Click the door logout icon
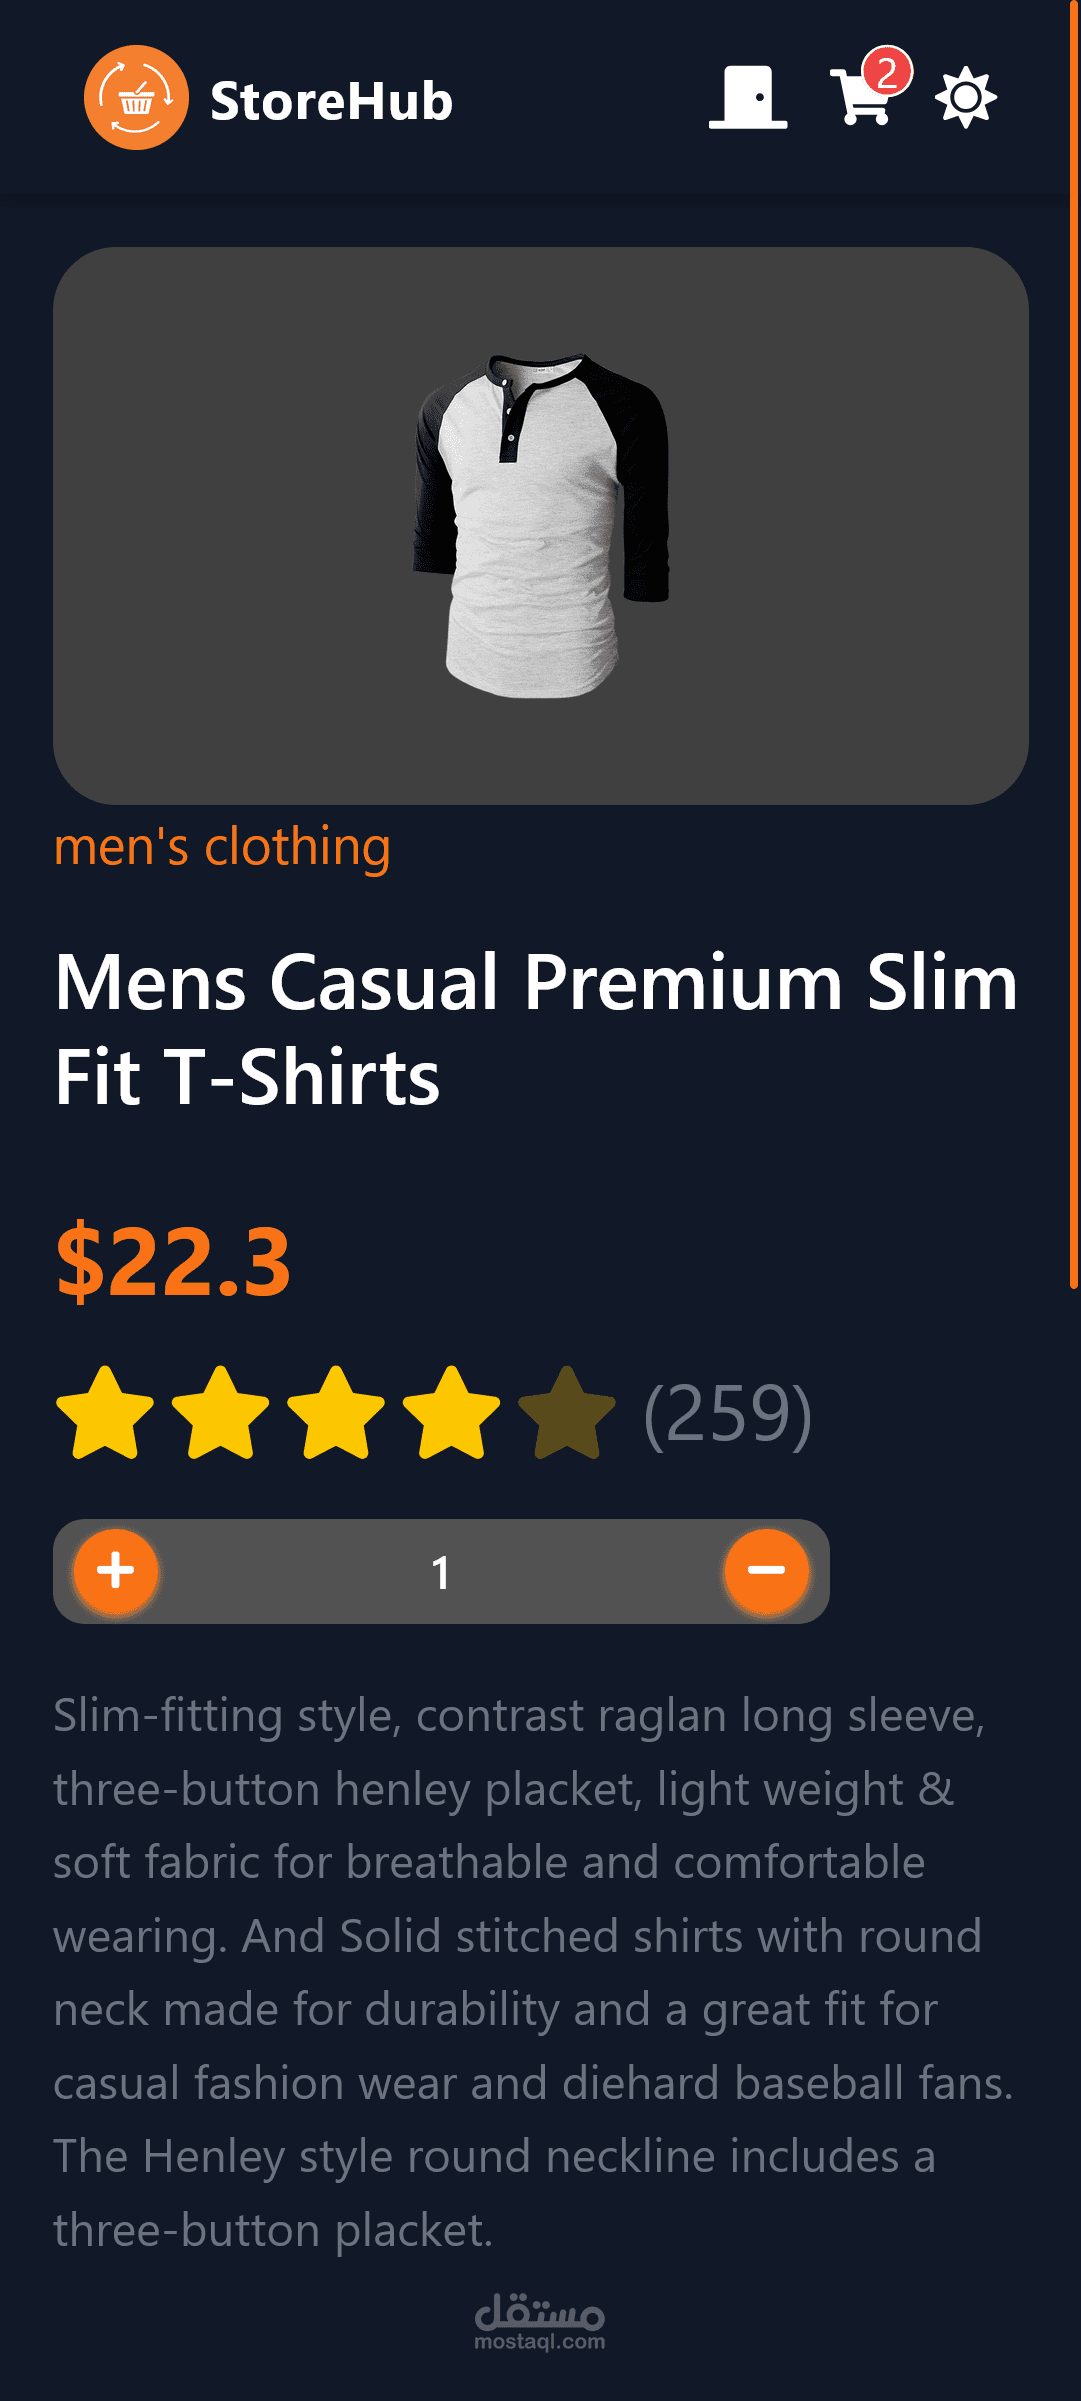Image resolution: width=1081 pixels, height=2401 pixels. pyautogui.click(x=748, y=97)
